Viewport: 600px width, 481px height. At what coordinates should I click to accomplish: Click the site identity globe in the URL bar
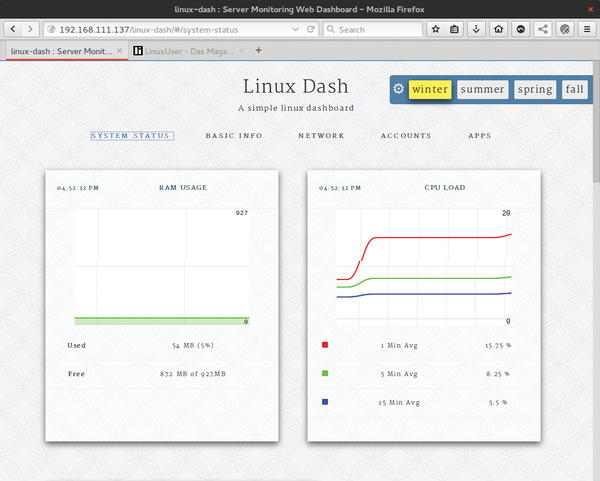pyautogui.click(x=51, y=29)
